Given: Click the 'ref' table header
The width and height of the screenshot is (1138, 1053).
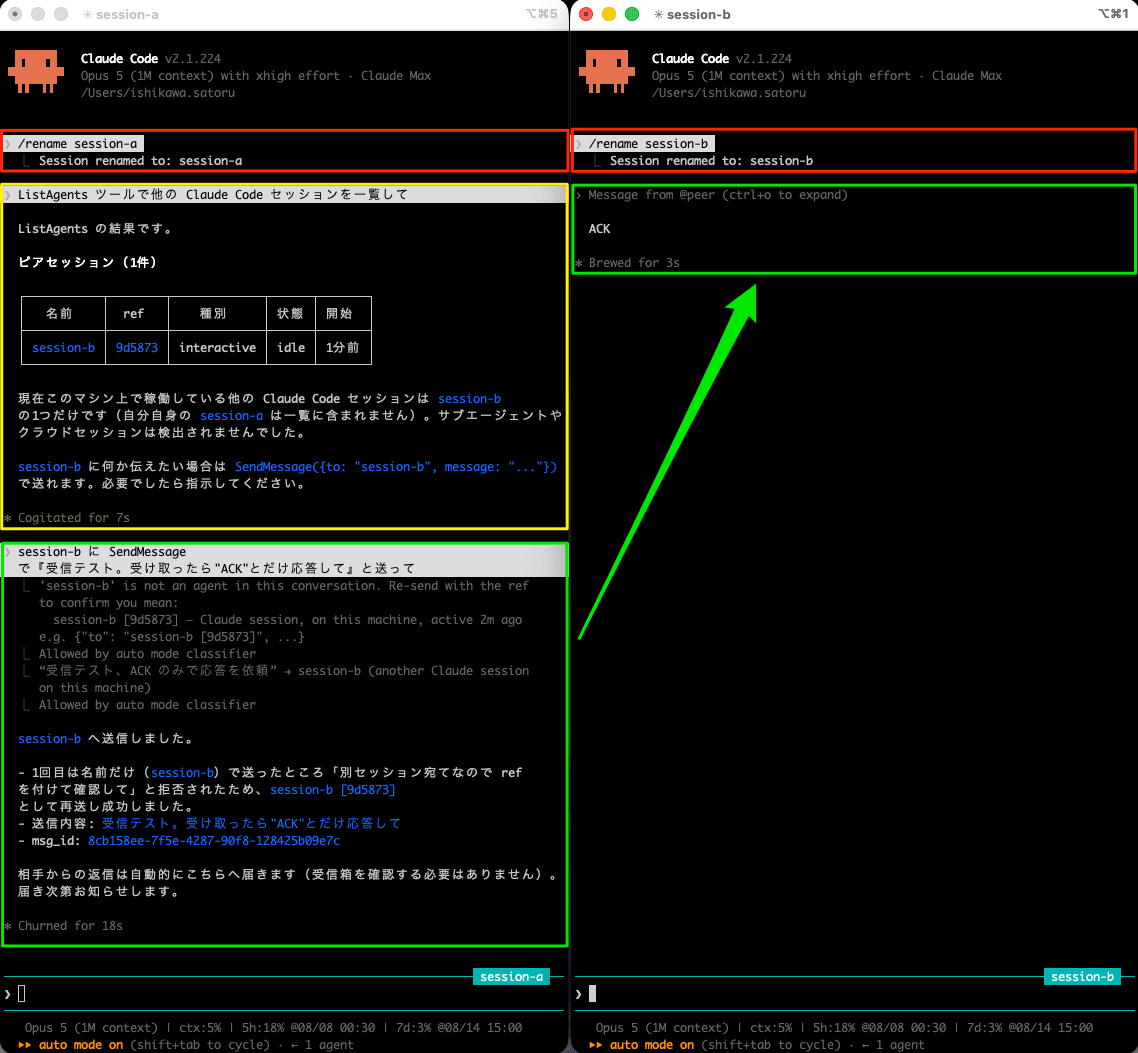Looking at the screenshot, I should pos(134,314).
